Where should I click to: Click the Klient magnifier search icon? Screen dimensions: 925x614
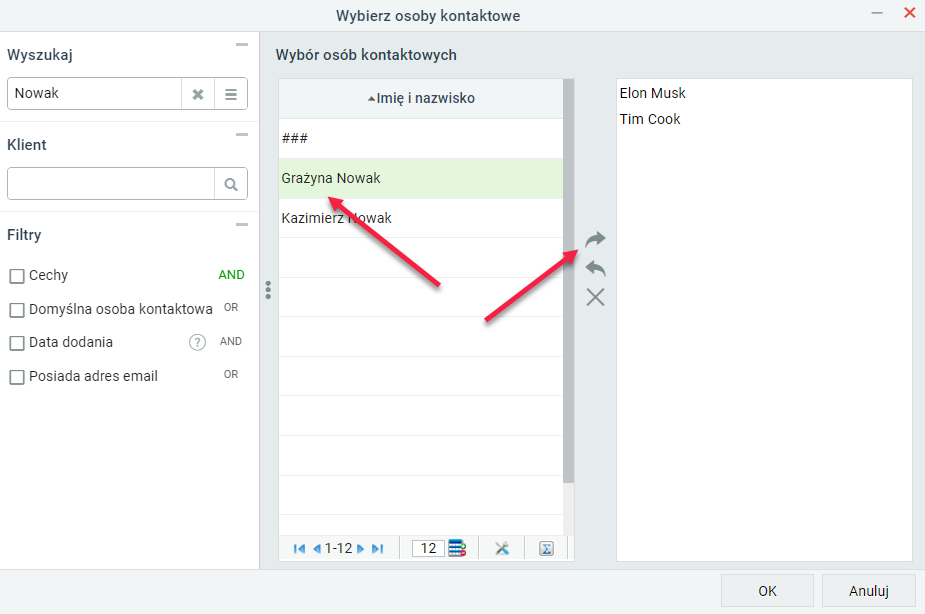click(x=231, y=184)
